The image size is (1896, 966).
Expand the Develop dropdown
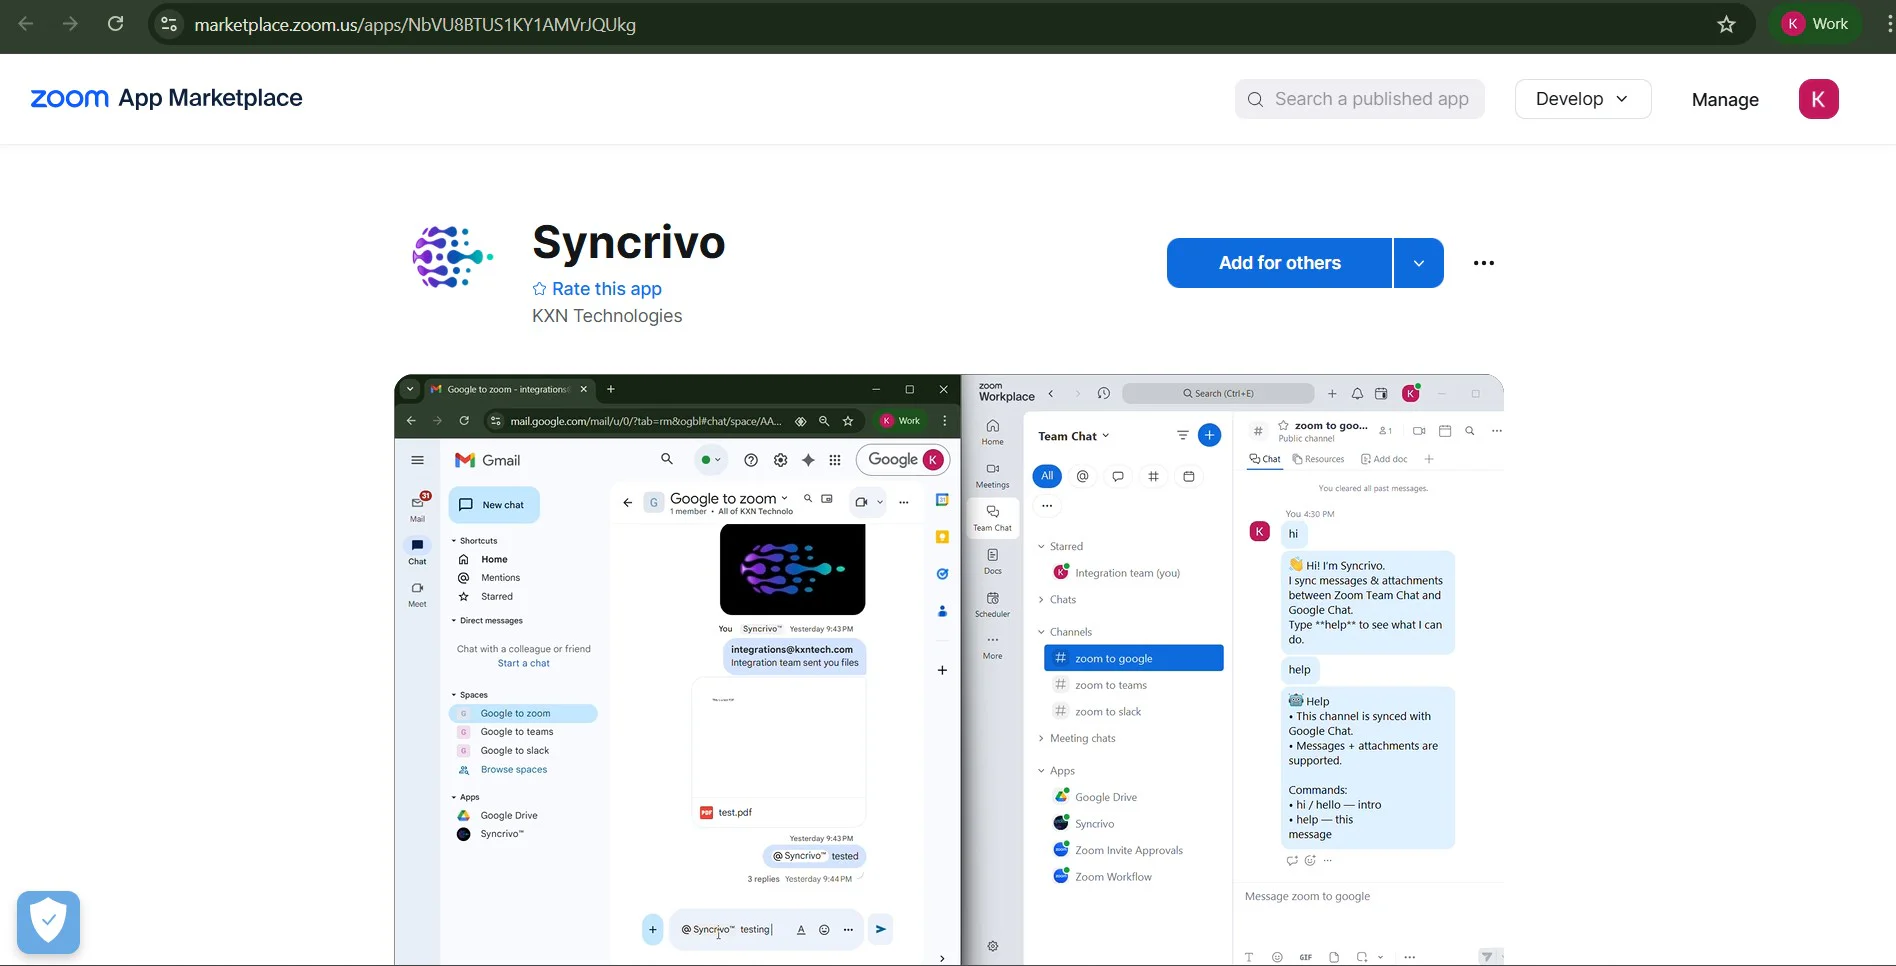coord(1583,99)
